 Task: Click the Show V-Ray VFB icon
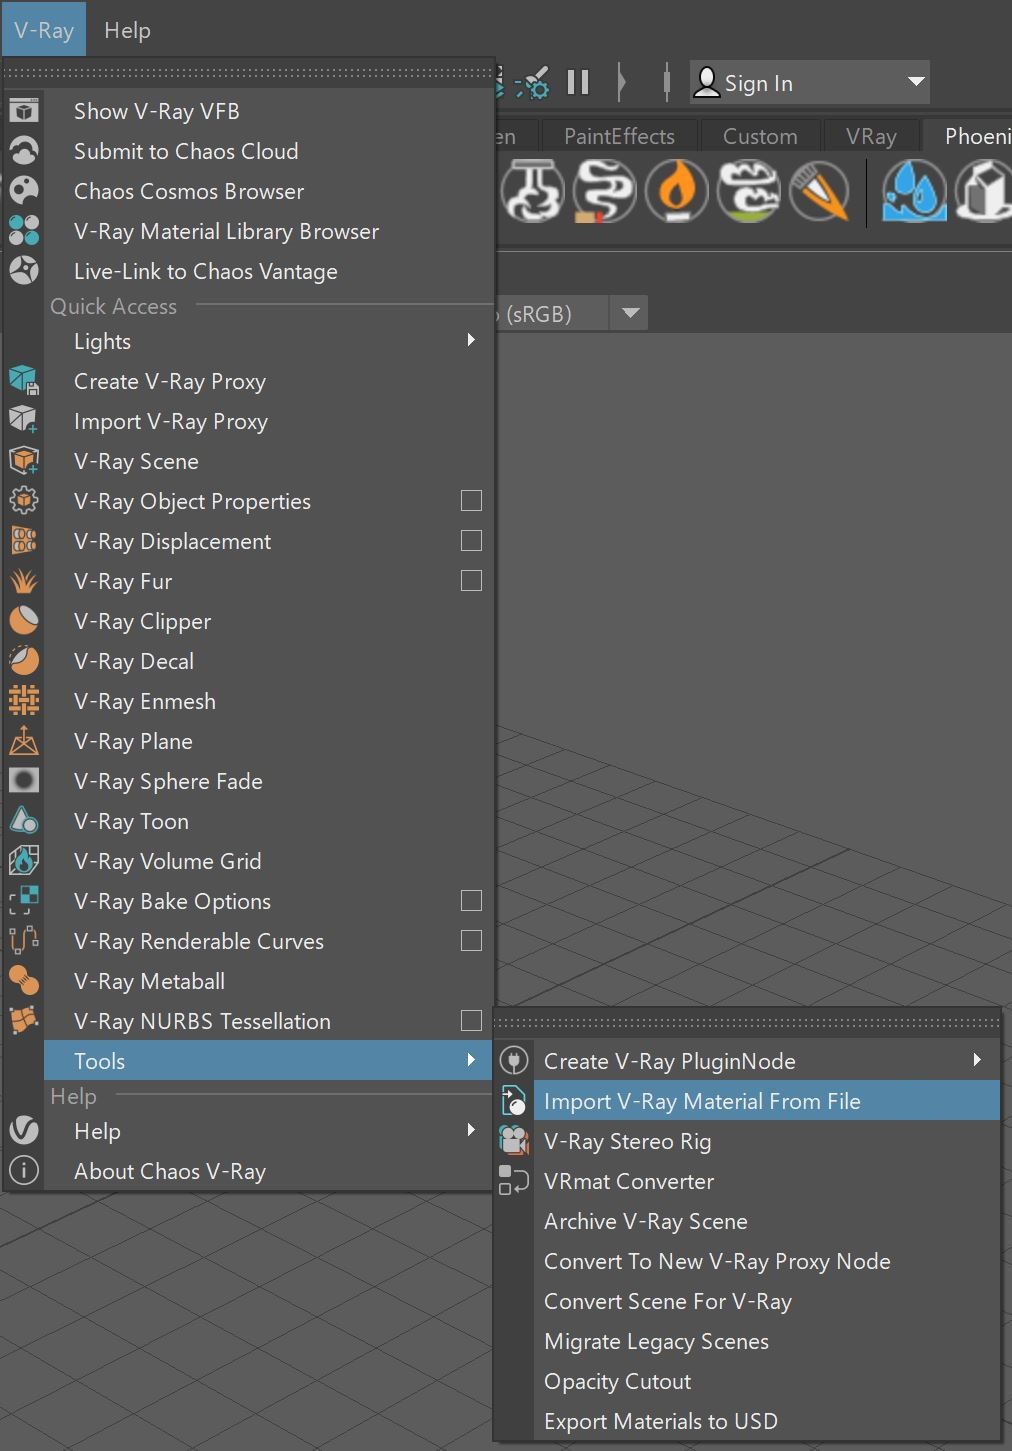(x=24, y=111)
